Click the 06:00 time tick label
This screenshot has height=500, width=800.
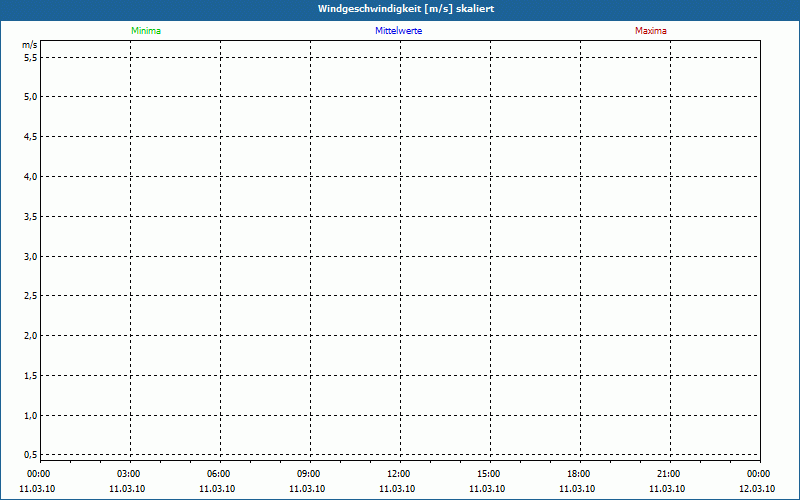pos(219,473)
